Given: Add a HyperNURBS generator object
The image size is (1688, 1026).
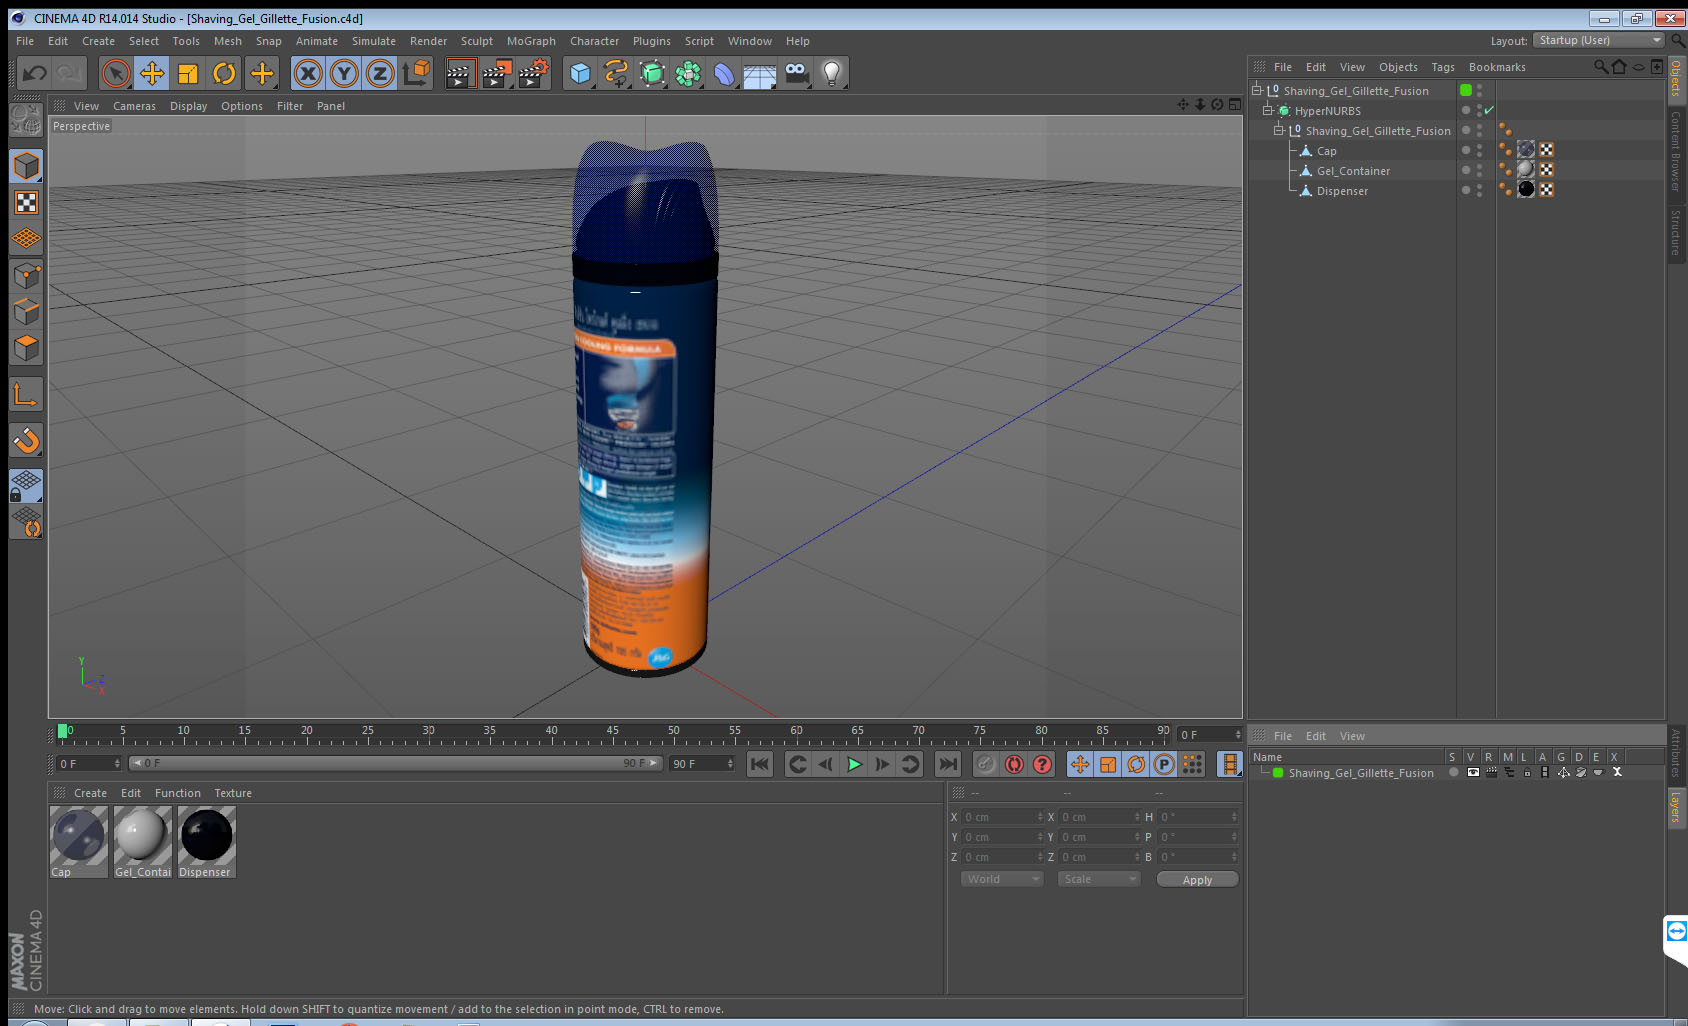Looking at the screenshot, I should [x=652, y=73].
